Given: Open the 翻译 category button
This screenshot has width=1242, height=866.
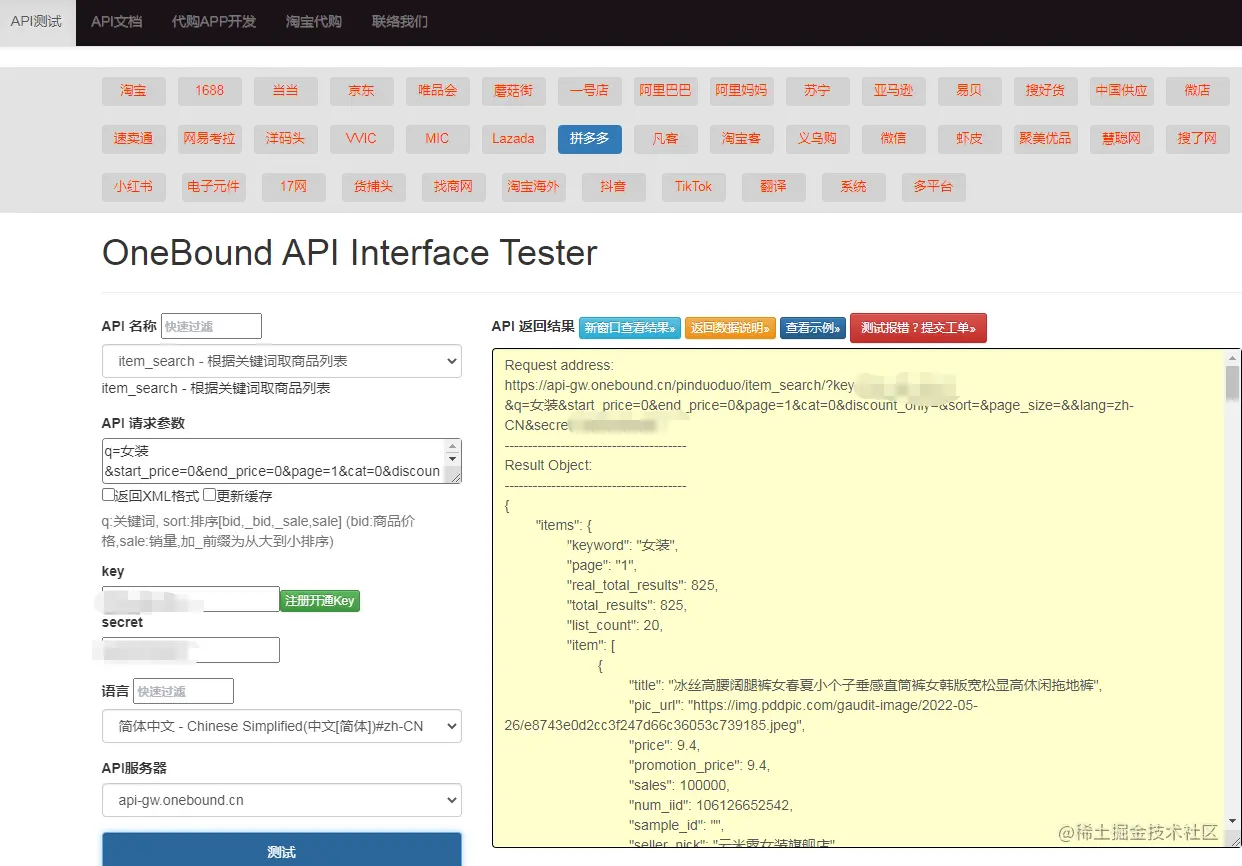Looking at the screenshot, I should [774, 187].
